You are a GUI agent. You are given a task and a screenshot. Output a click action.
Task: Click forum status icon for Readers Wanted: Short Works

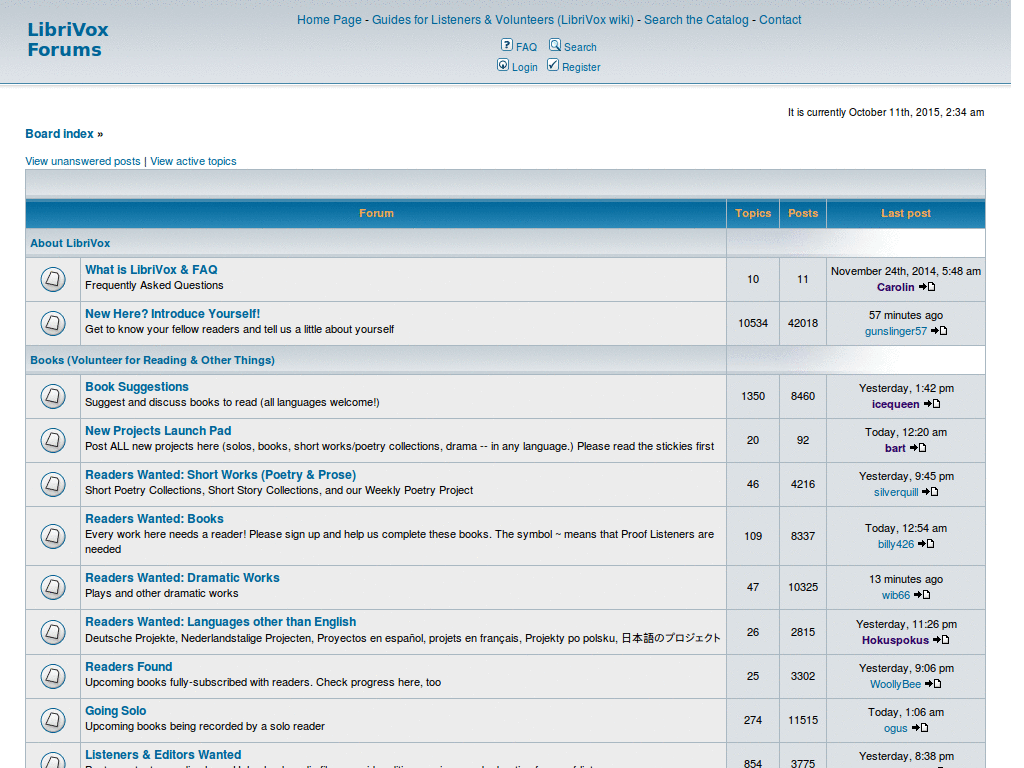(x=53, y=485)
